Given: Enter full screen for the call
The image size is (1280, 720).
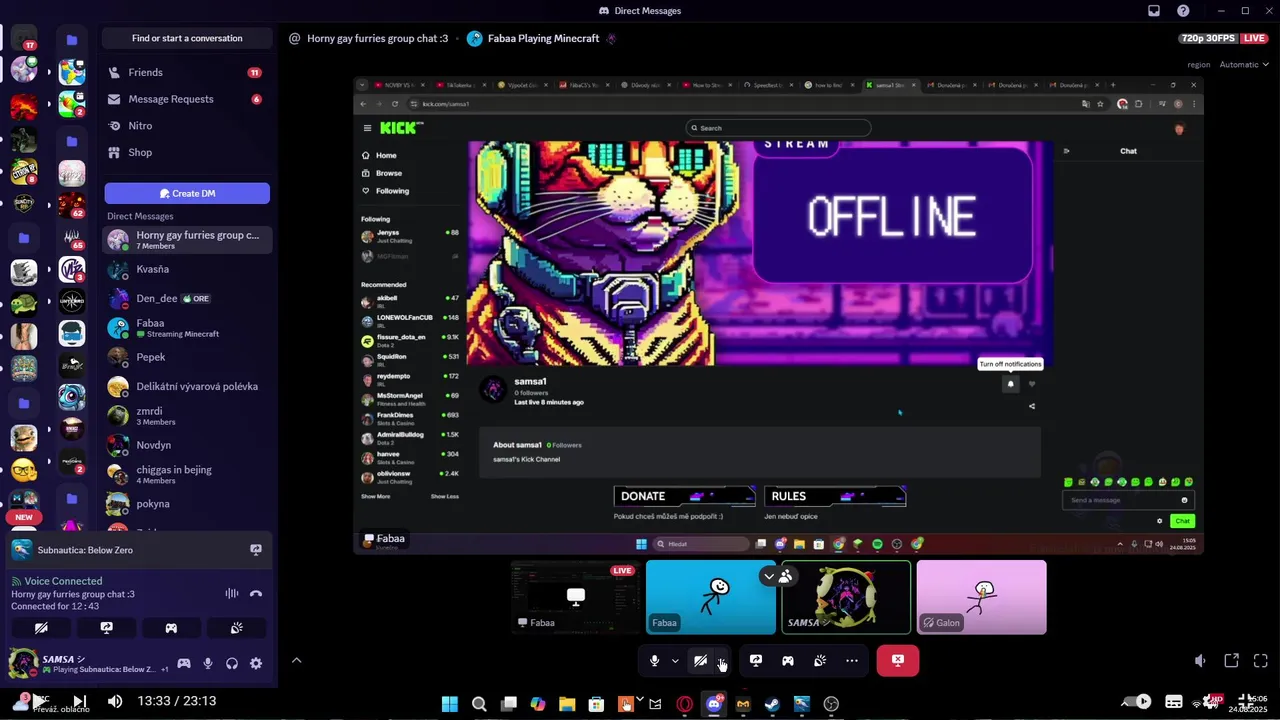Looking at the screenshot, I should tap(1261, 661).
